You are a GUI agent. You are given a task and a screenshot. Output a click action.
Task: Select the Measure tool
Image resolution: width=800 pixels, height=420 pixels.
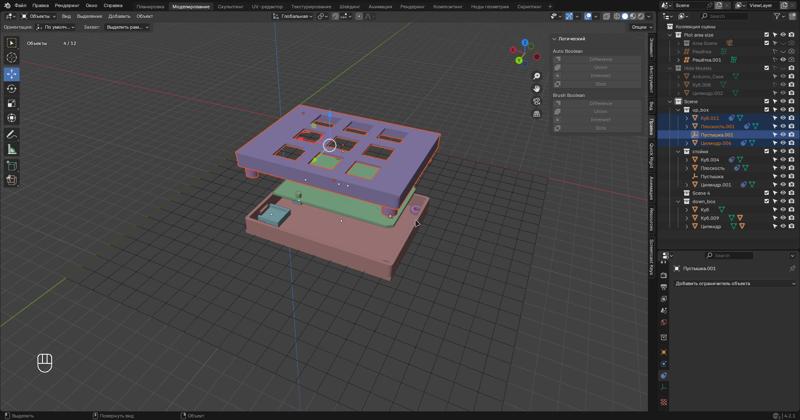coord(12,150)
